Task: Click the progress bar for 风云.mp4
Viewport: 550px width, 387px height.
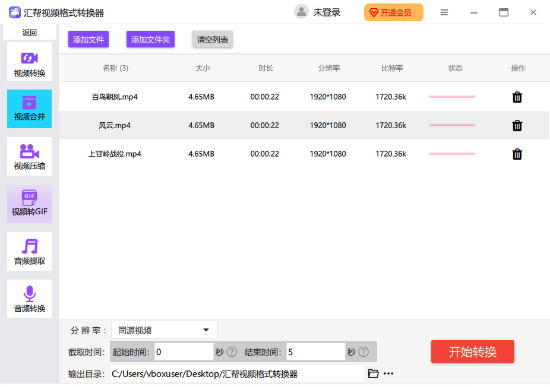Action: 452,125
